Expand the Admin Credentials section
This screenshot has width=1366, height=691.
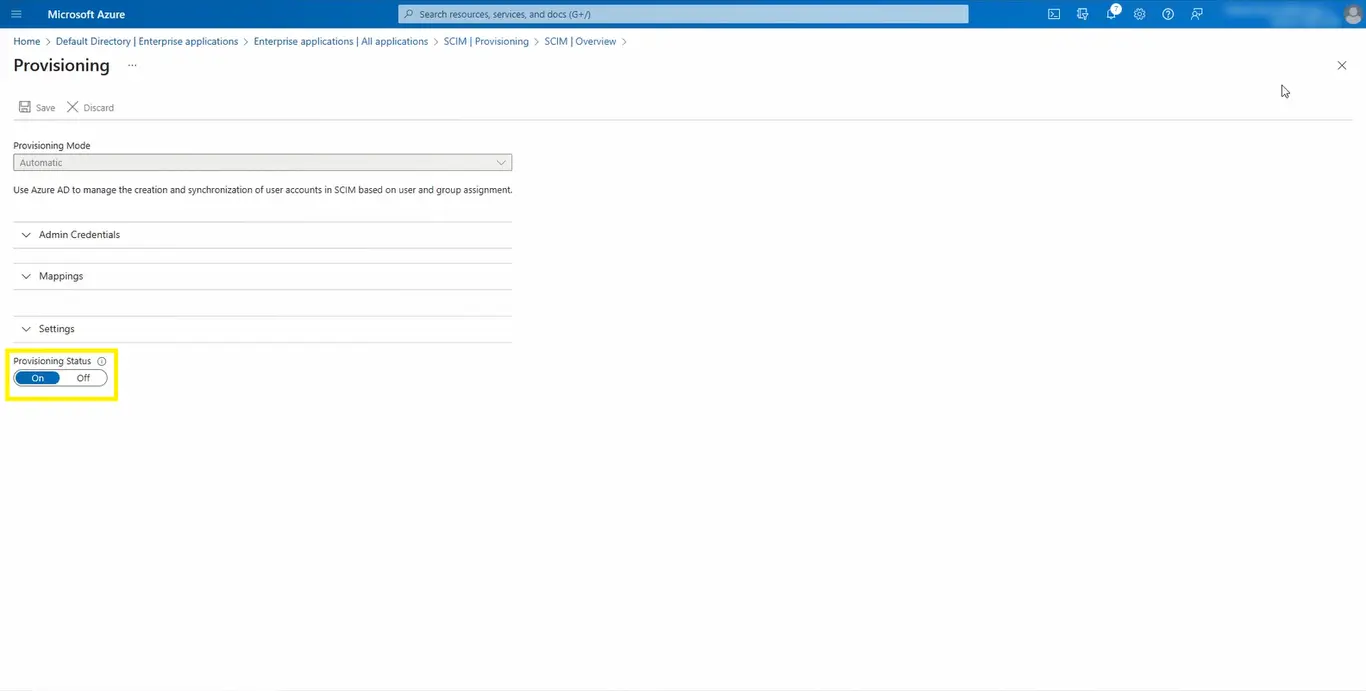tap(262, 235)
